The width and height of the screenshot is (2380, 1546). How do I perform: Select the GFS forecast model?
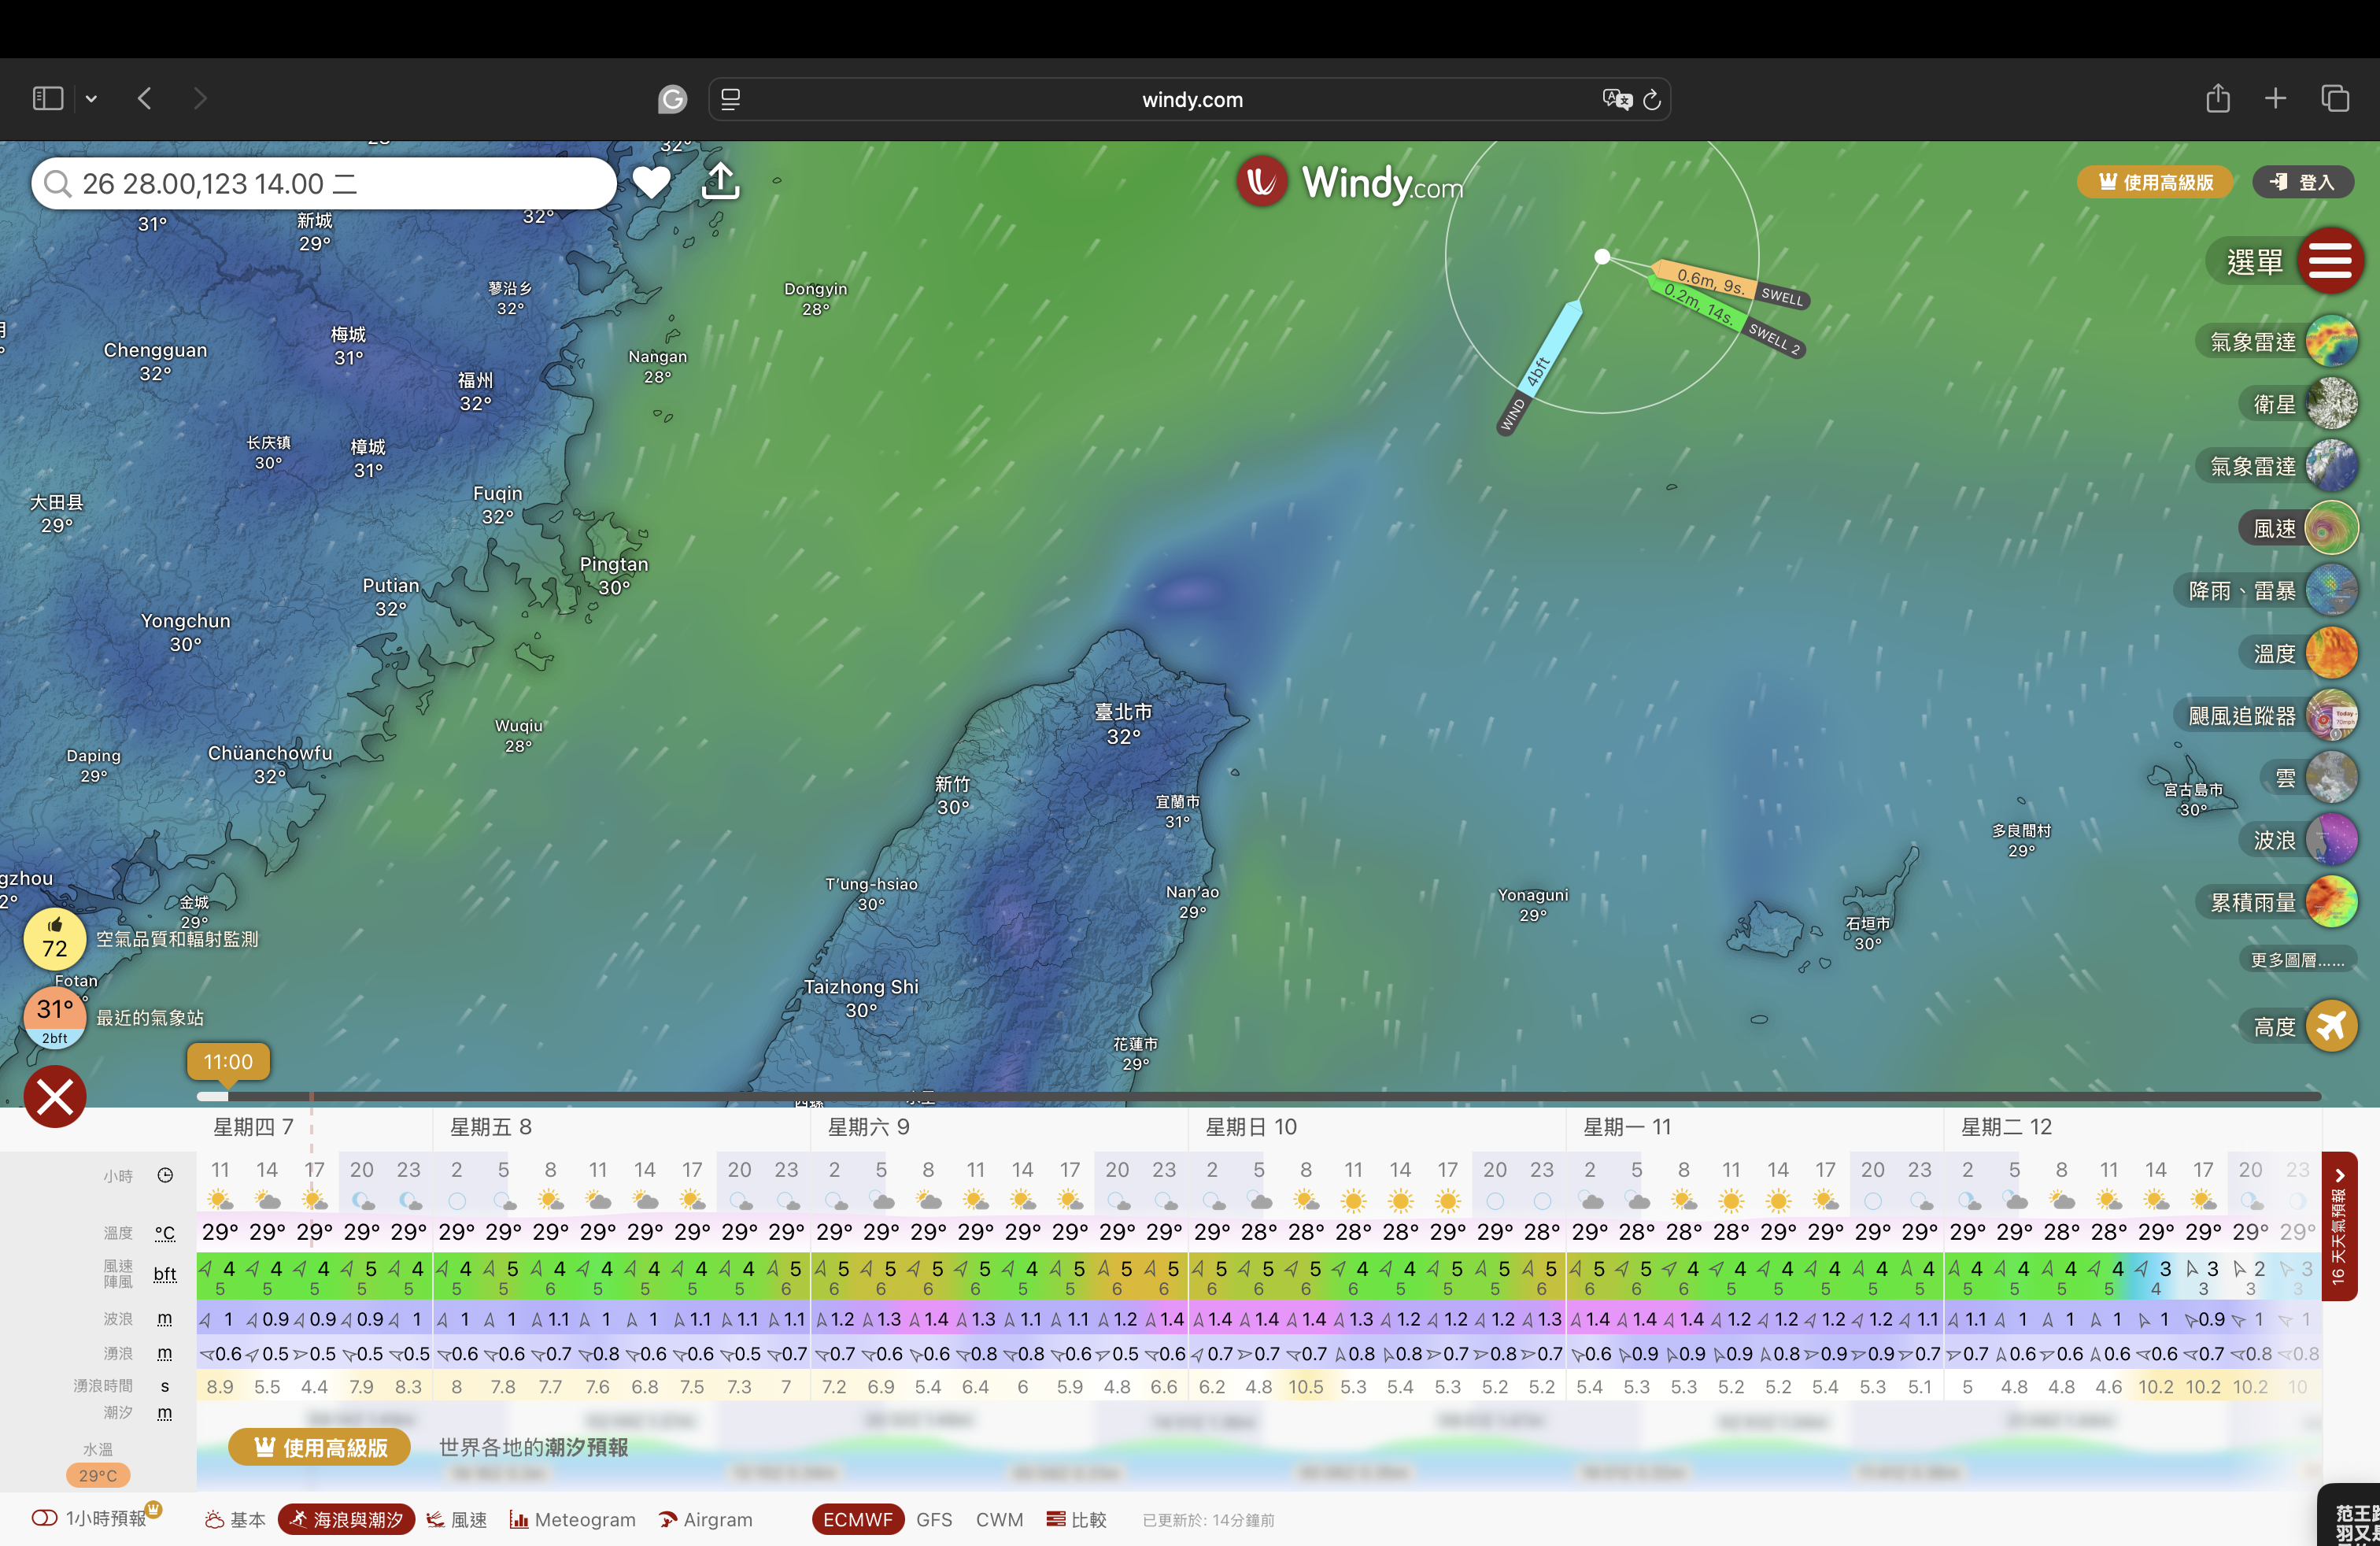click(x=933, y=1519)
